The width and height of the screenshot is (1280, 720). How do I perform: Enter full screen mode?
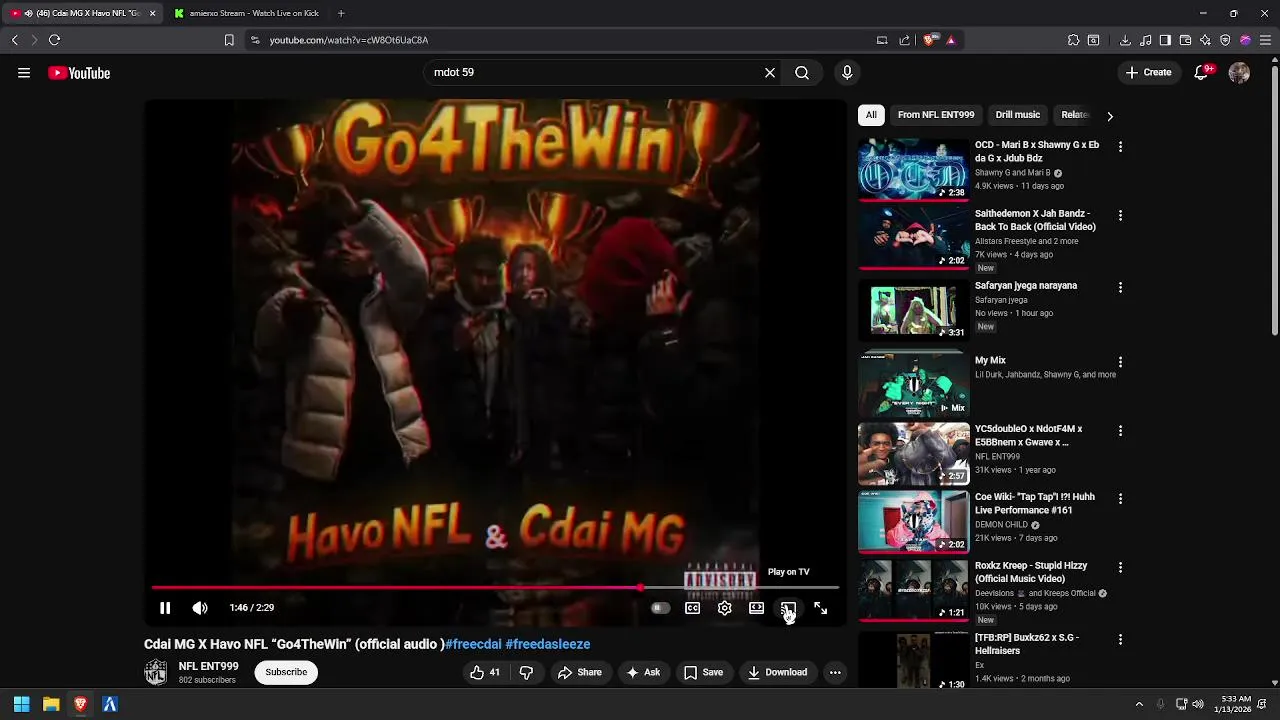[x=820, y=608]
